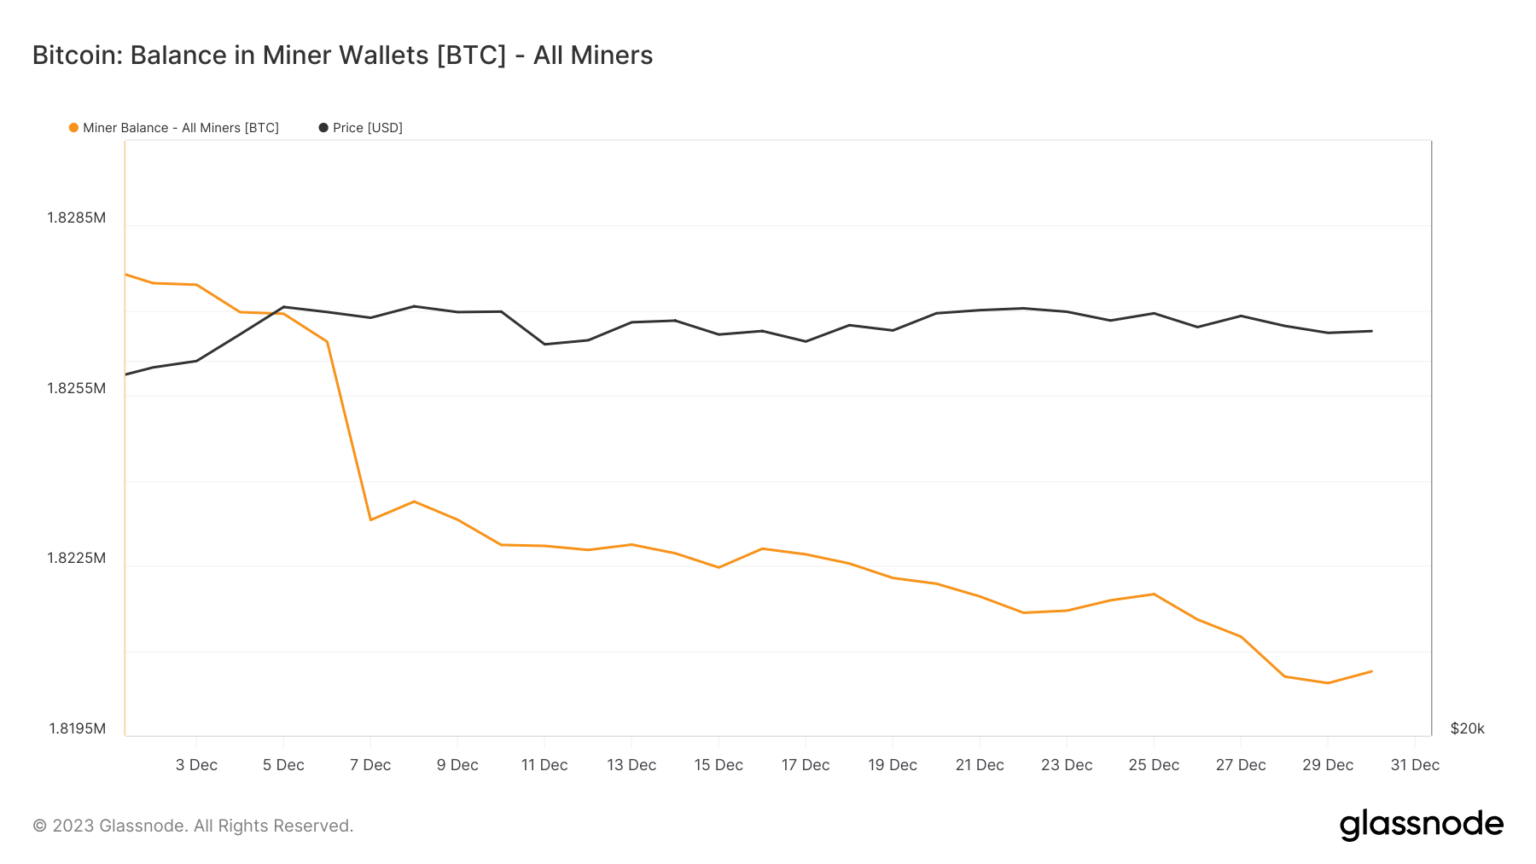Image resolution: width=1536 pixels, height=864 pixels.
Task: Click the black Price legend dot
Action: click(323, 128)
